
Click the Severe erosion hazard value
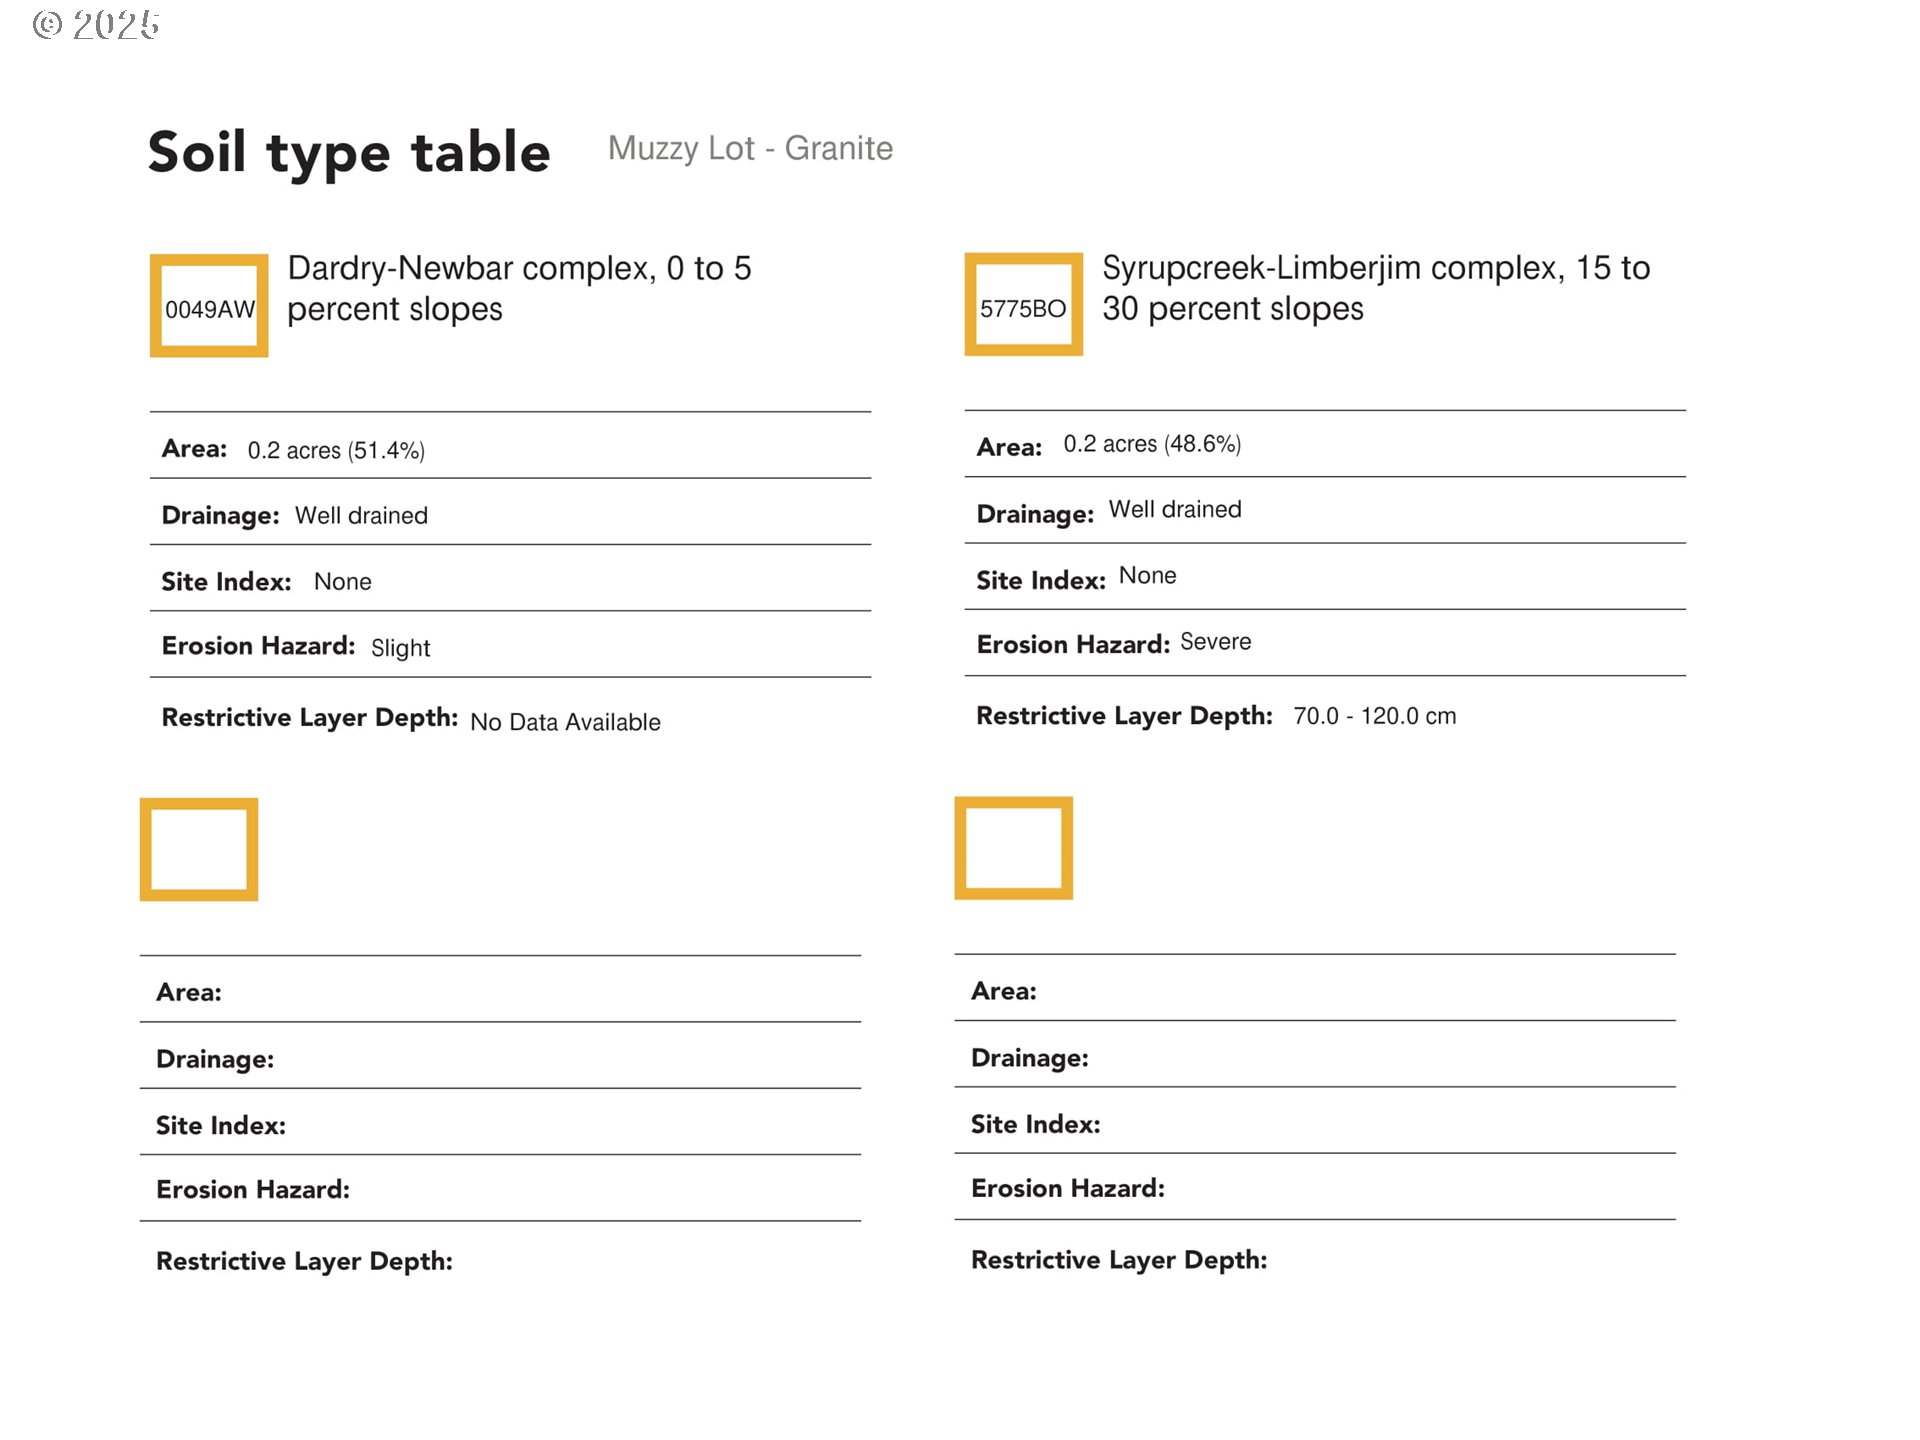tap(1215, 642)
